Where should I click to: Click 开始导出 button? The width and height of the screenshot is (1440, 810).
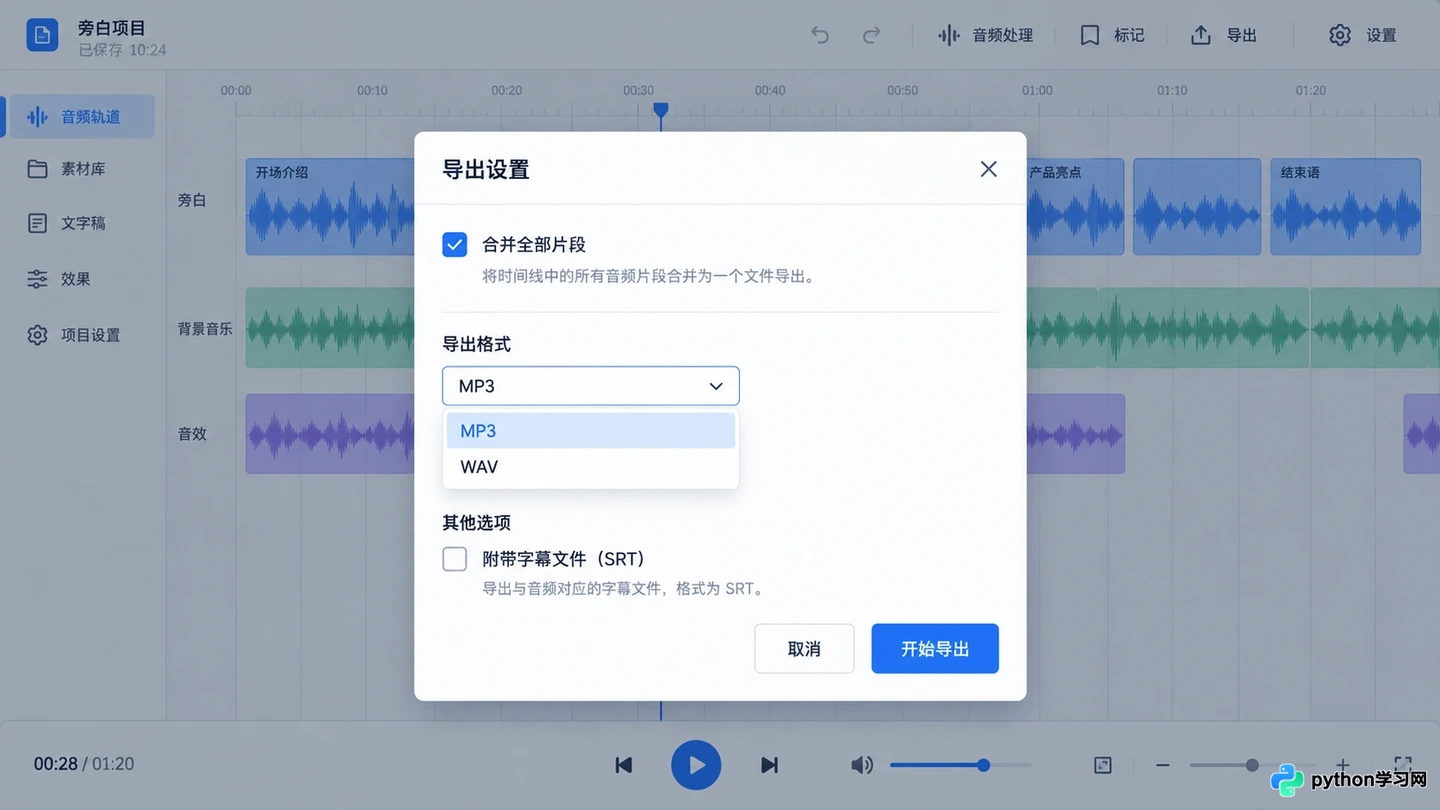[935, 649]
